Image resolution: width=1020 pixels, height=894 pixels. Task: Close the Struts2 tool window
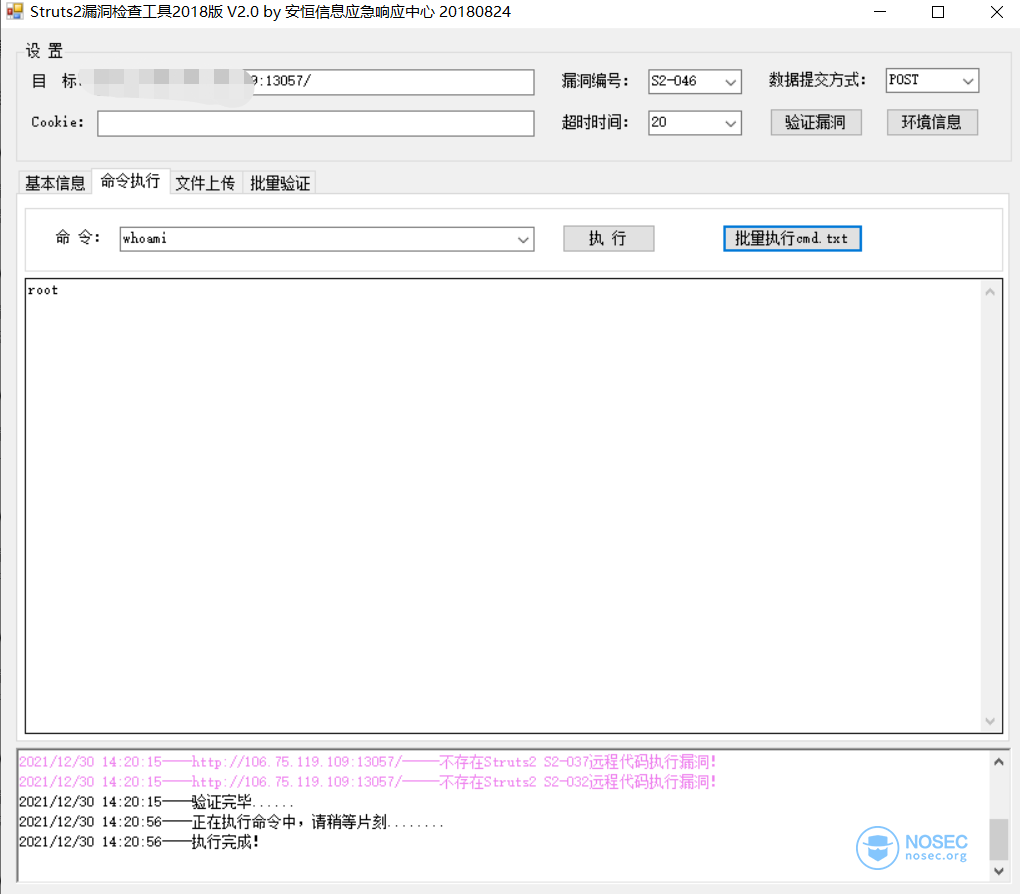click(996, 12)
